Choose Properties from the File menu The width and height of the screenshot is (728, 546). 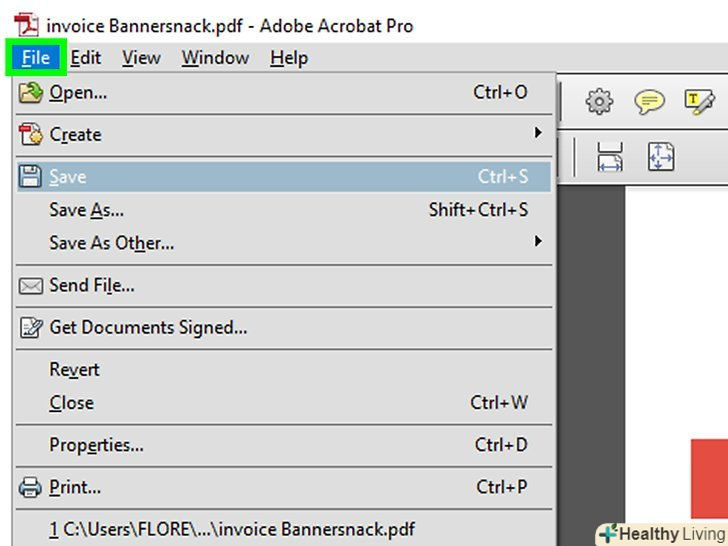coord(96,445)
